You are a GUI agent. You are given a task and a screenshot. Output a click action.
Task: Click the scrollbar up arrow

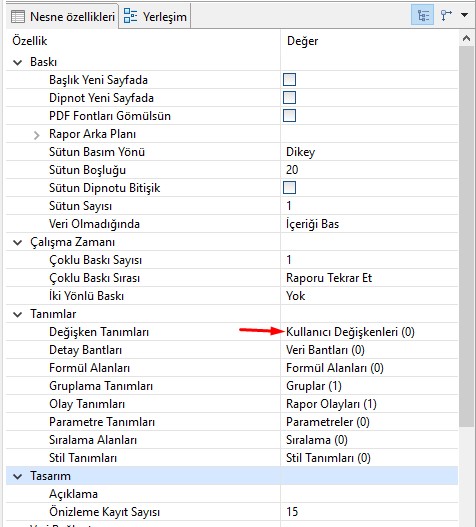click(x=466, y=38)
